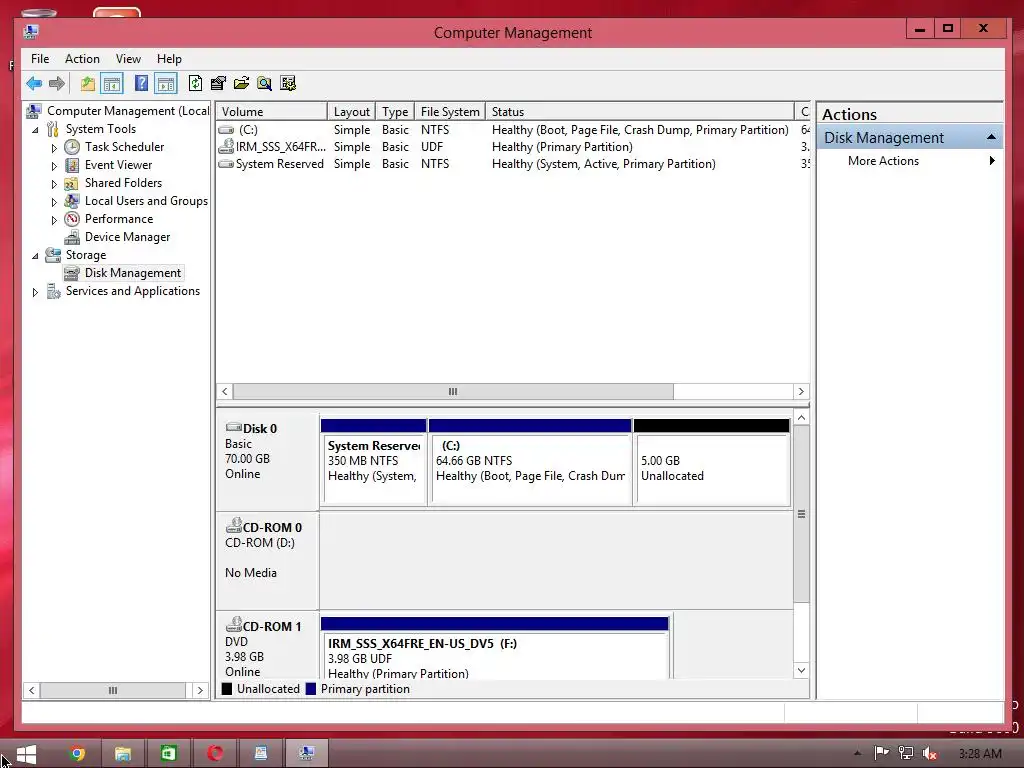Click the console tree scroll right arrow
Screen dimensions: 1024x768
(200, 690)
